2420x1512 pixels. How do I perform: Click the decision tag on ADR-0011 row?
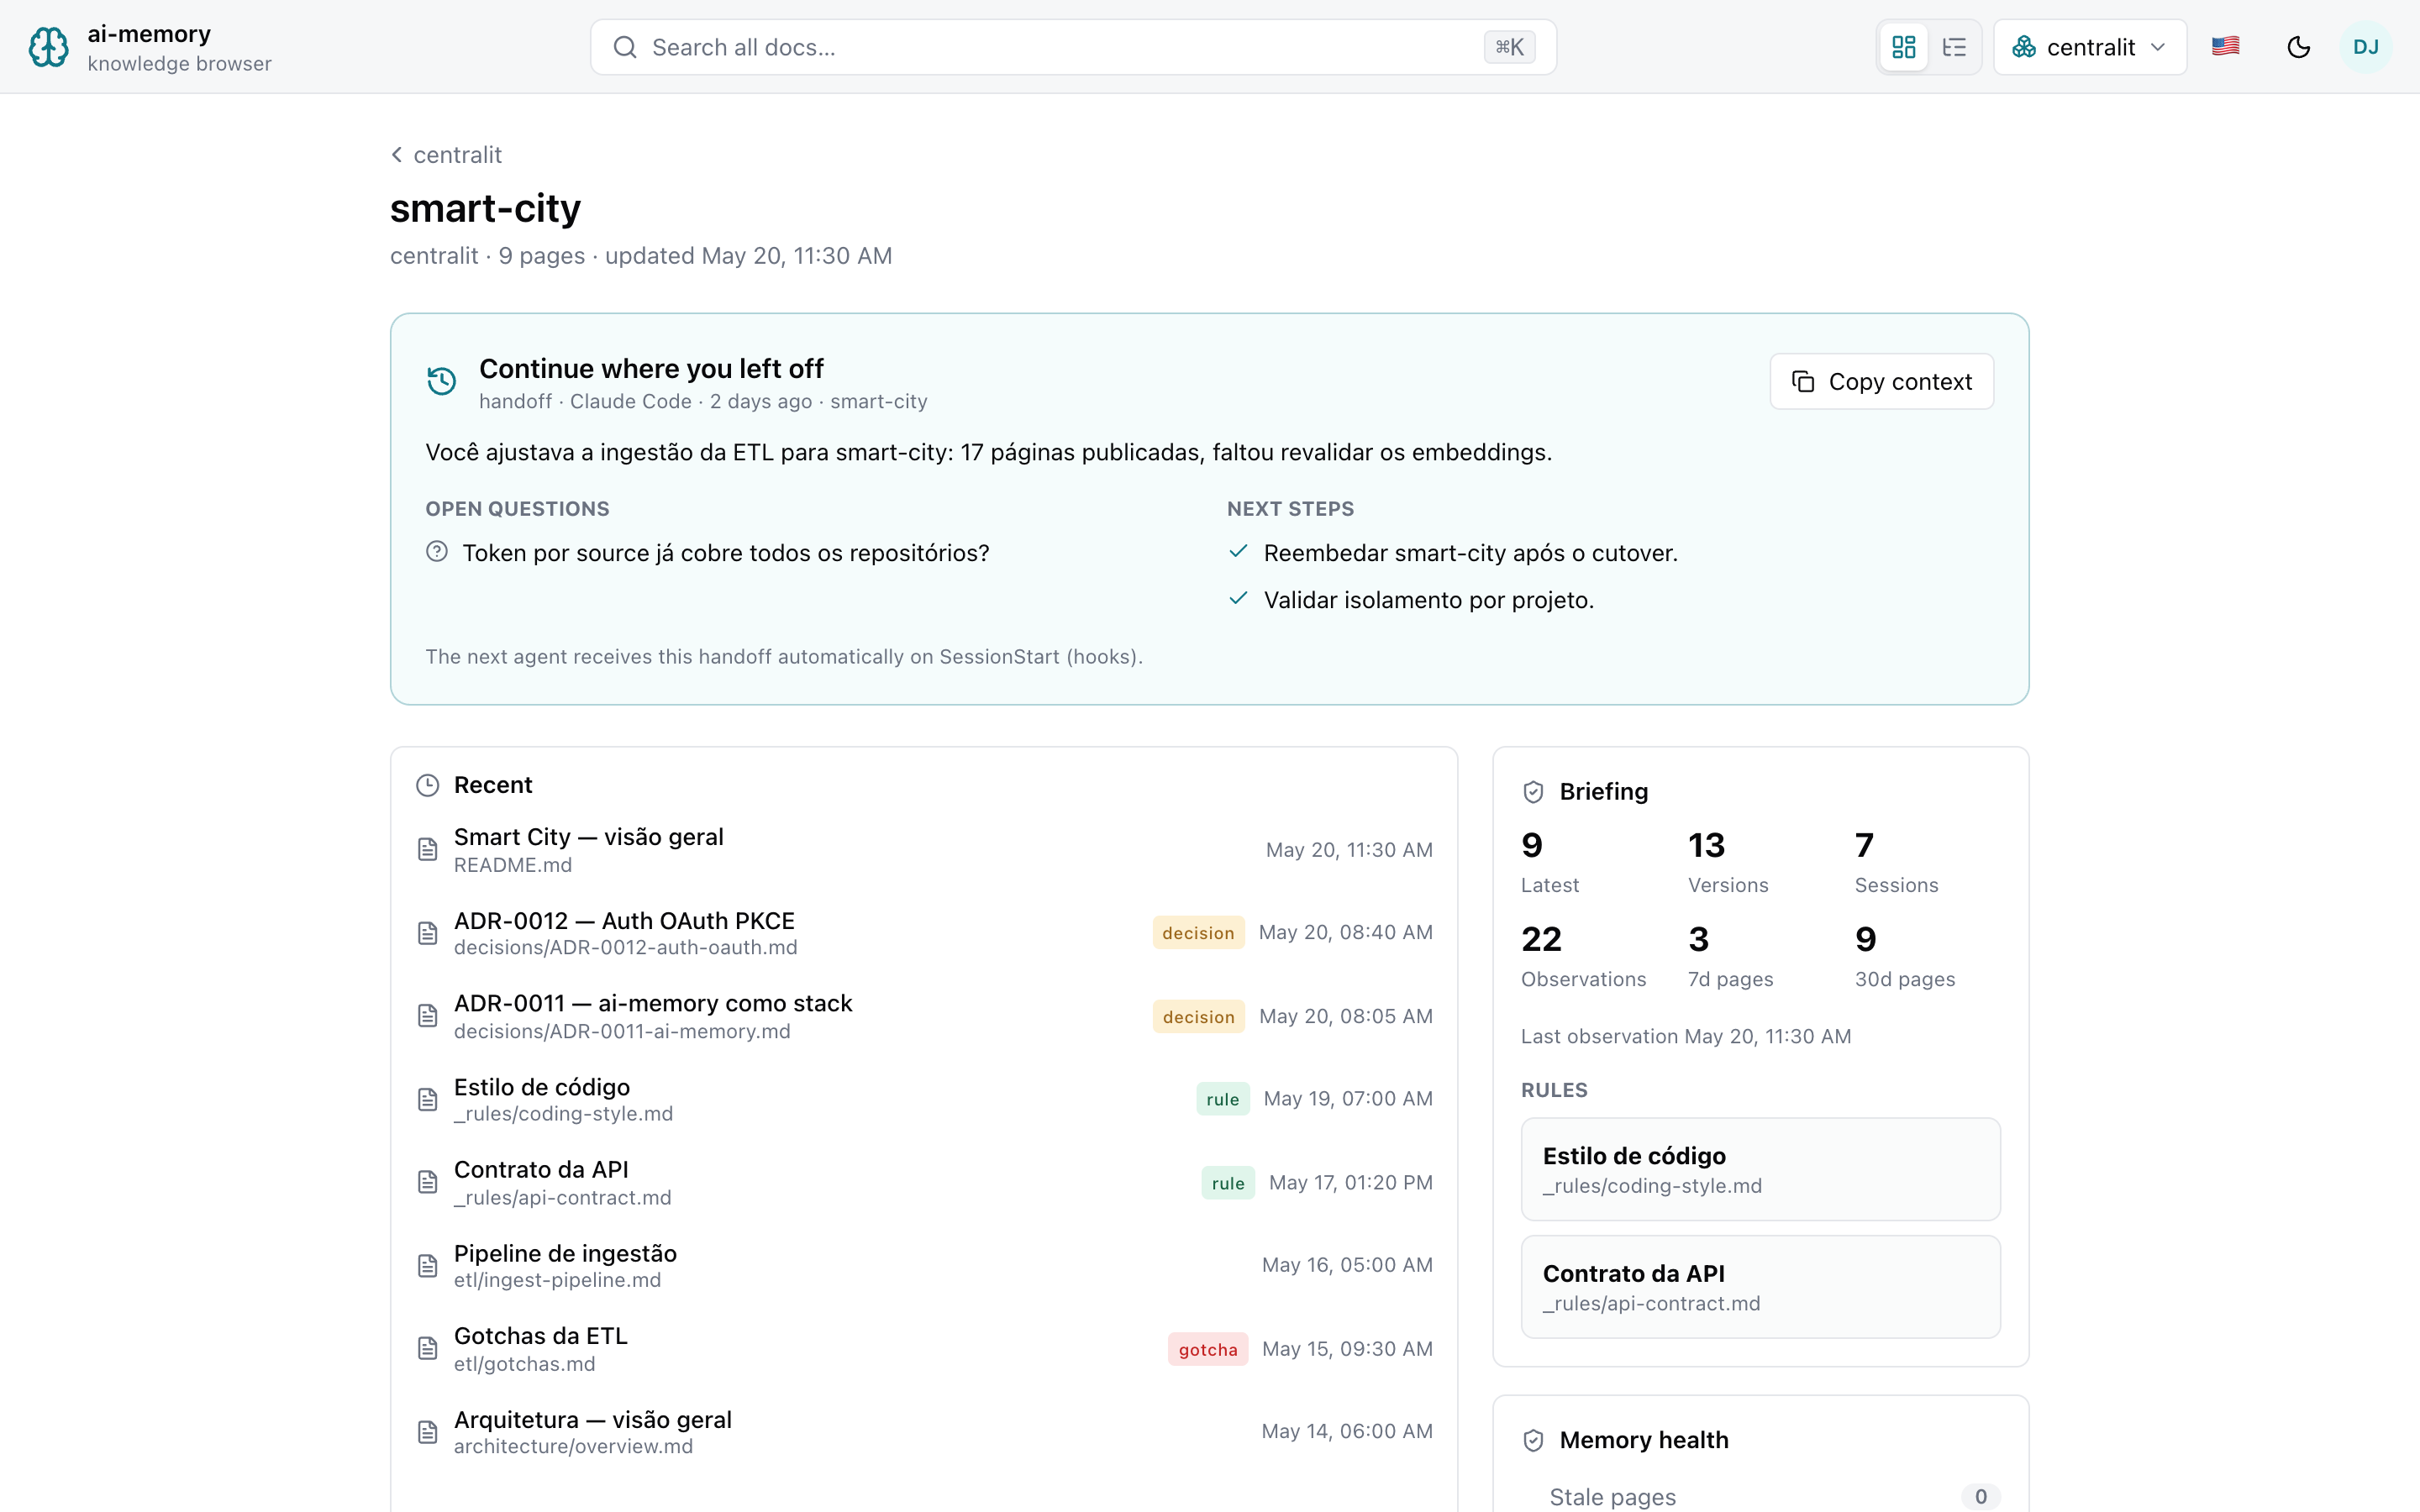[1198, 1016]
